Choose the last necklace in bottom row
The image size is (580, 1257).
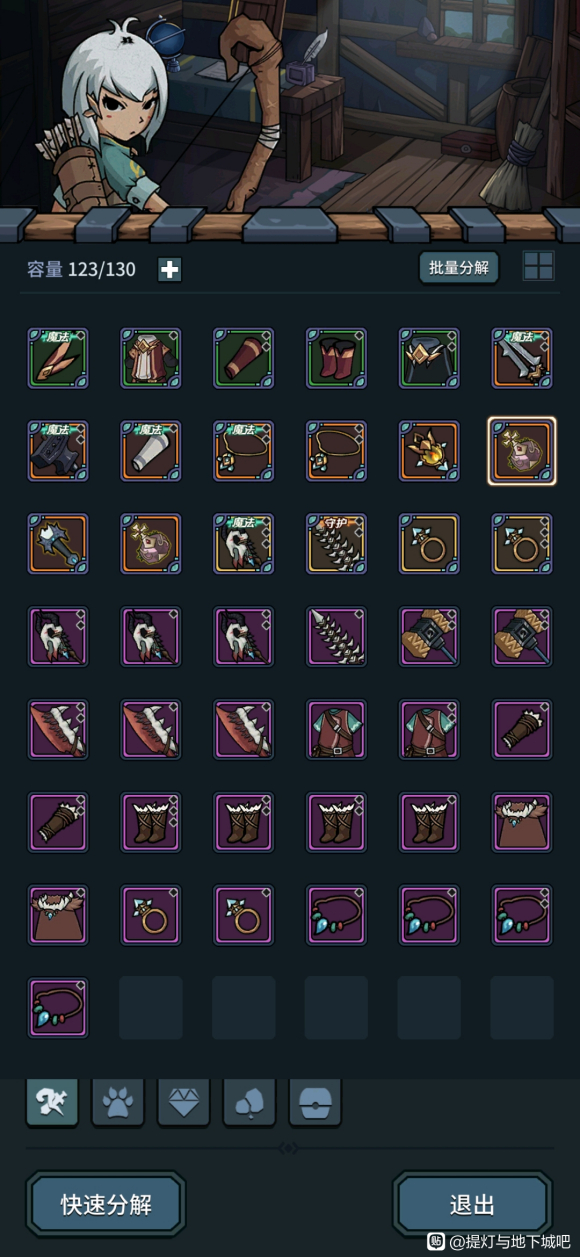point(58,1008)
